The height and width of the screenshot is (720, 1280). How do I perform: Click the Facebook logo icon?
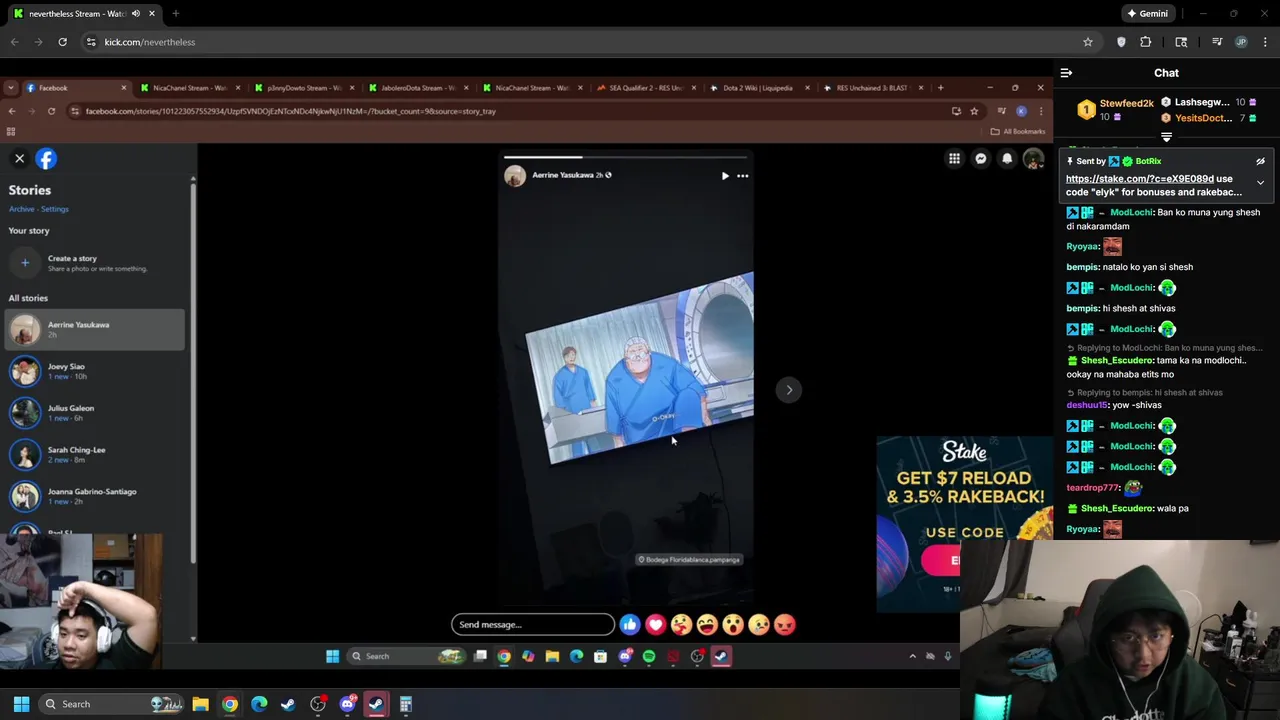tap(46, 158)
